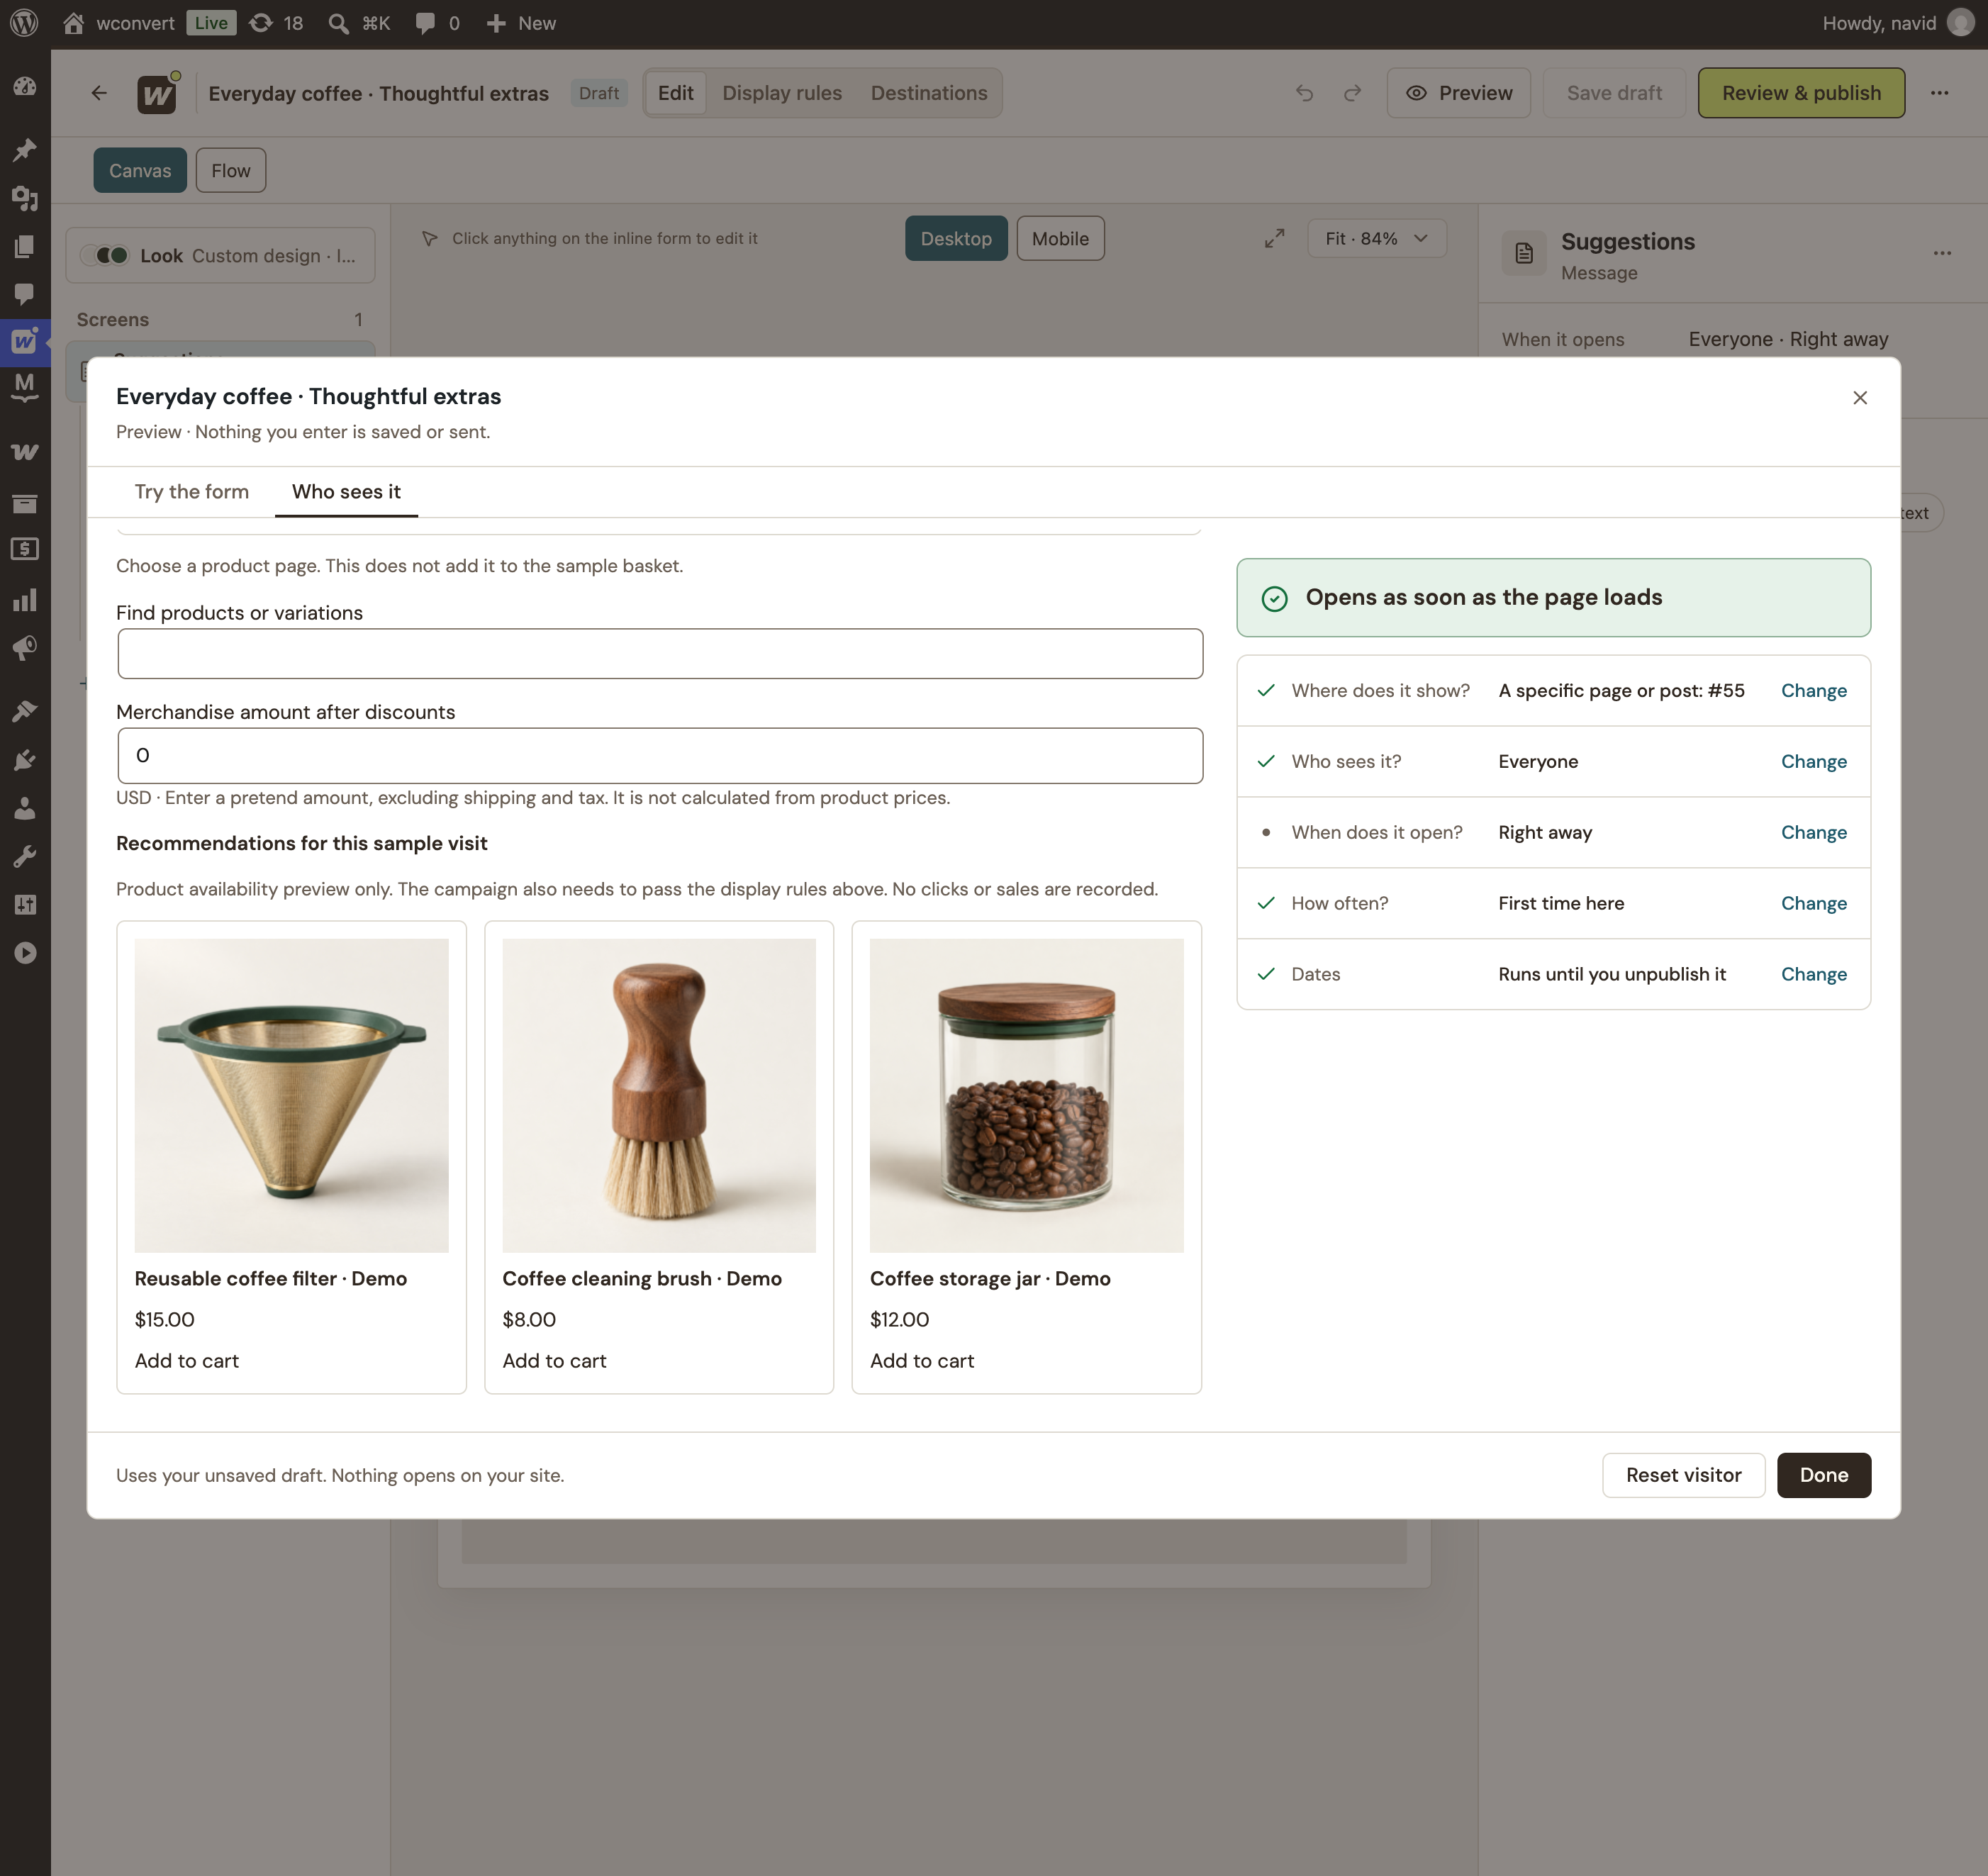Open the Destinations tab
The width and height of the screenshot is (1988, 1876).
coord(929,93)
